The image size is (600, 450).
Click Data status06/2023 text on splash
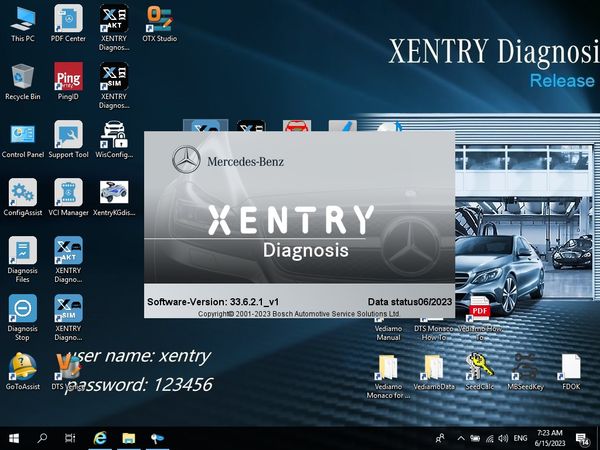[410, 302]
